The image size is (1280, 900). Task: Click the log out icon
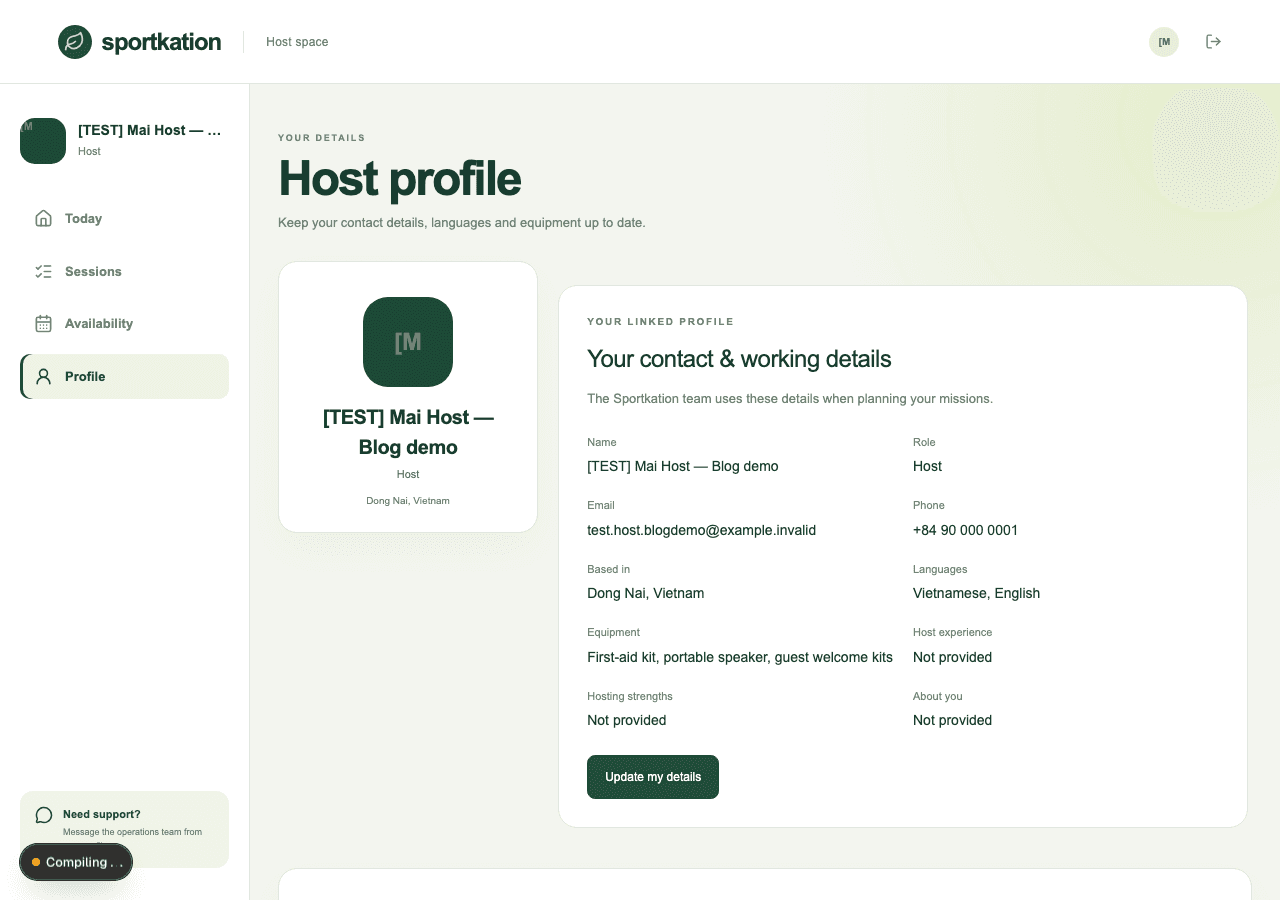[x=1213, y=42]
